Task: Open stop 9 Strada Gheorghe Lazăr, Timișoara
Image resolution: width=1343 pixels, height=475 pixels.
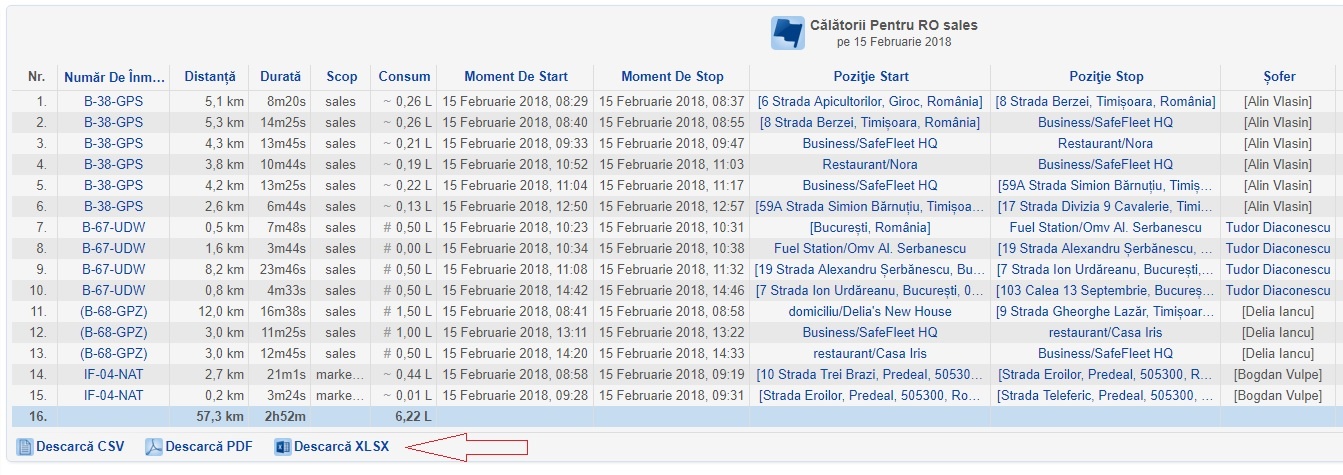Action: tap(1106, 312)
